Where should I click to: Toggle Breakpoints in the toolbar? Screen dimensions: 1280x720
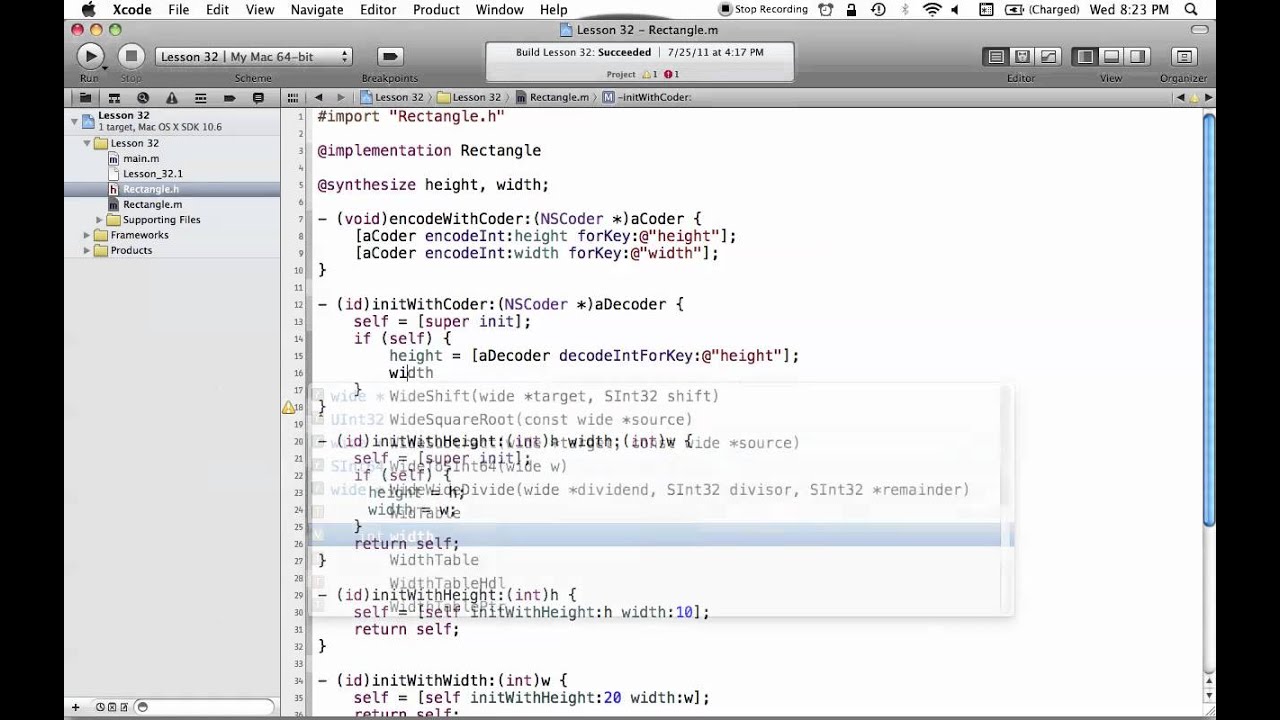coord(390,57)
